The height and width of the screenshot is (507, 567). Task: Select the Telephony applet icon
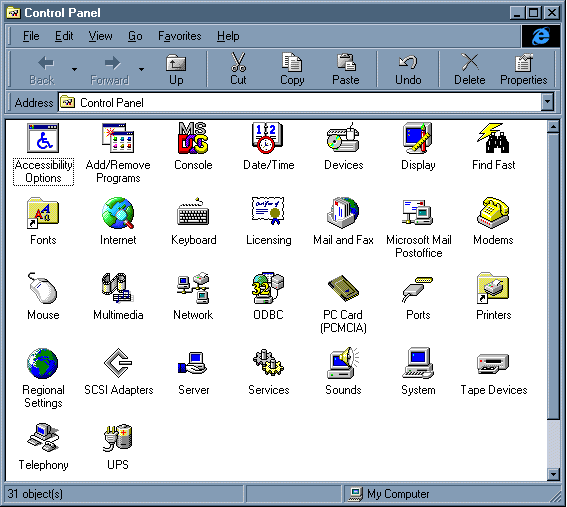tap(43, 438)
